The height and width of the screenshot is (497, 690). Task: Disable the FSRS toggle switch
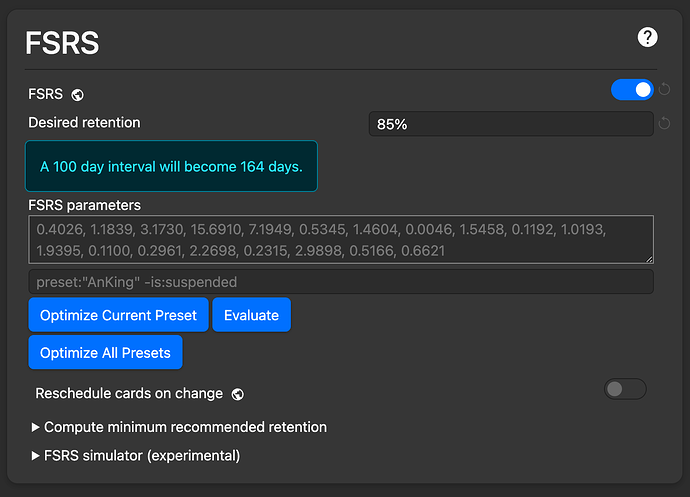632,90
